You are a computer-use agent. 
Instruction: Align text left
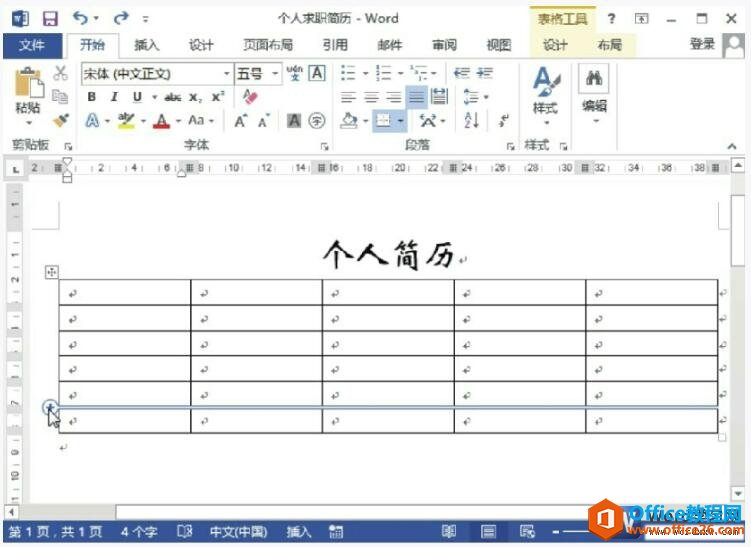tap(348, 97)
